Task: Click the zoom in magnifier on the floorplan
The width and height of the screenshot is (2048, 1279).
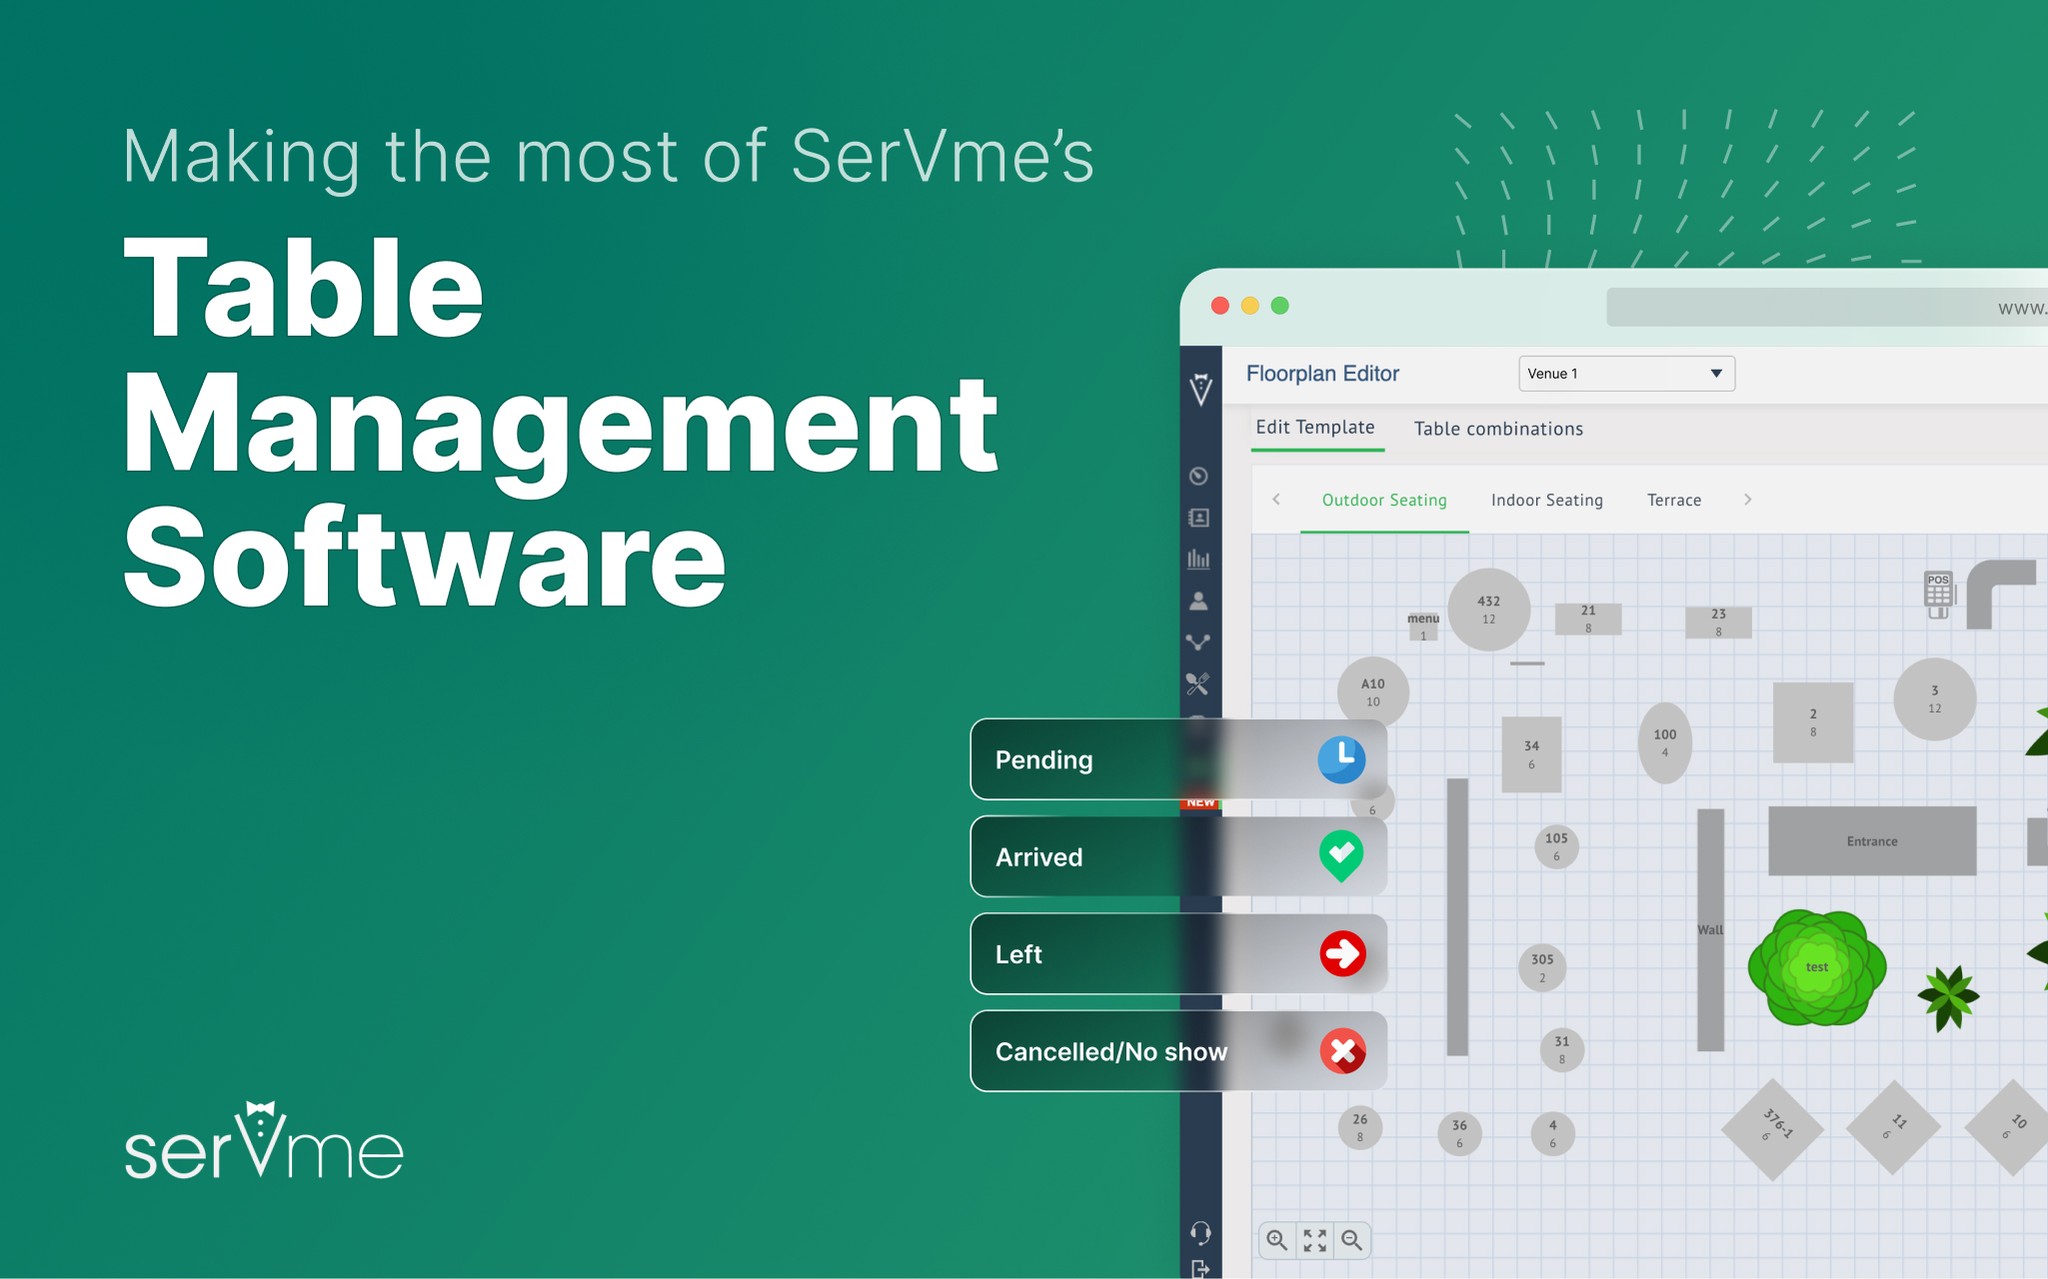Action: coord(1276,1240)
